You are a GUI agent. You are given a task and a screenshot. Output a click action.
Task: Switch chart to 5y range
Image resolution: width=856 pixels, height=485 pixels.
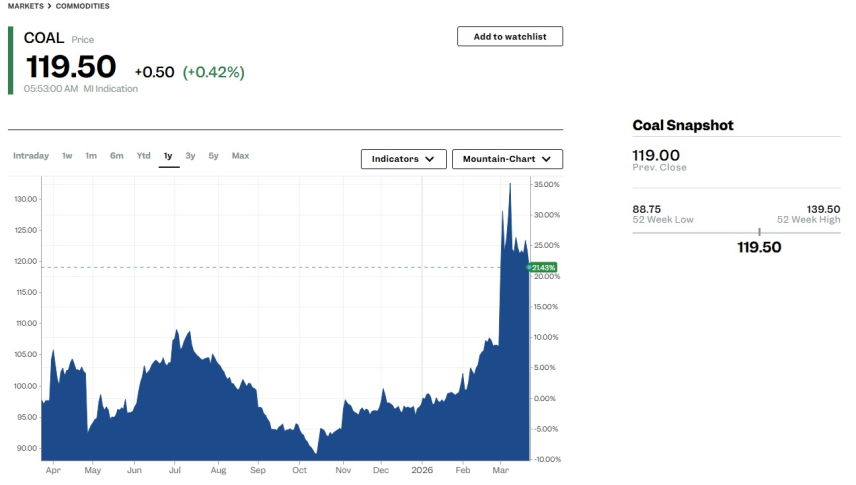(x=213, y=156)
